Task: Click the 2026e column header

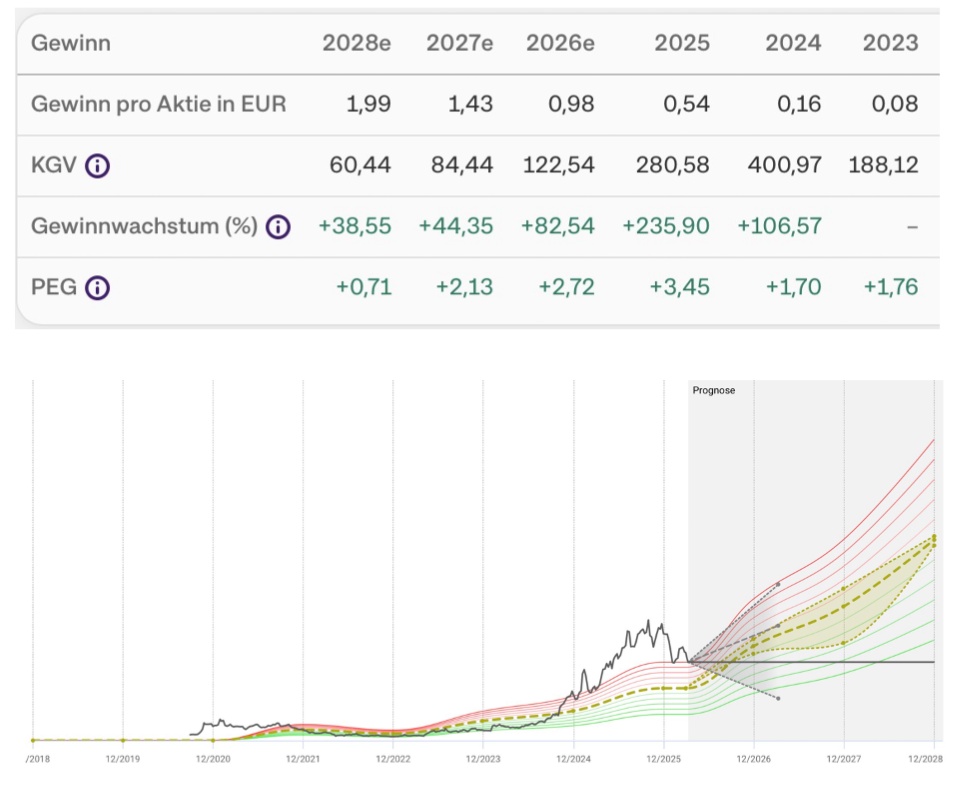Action: click(559, 43)
